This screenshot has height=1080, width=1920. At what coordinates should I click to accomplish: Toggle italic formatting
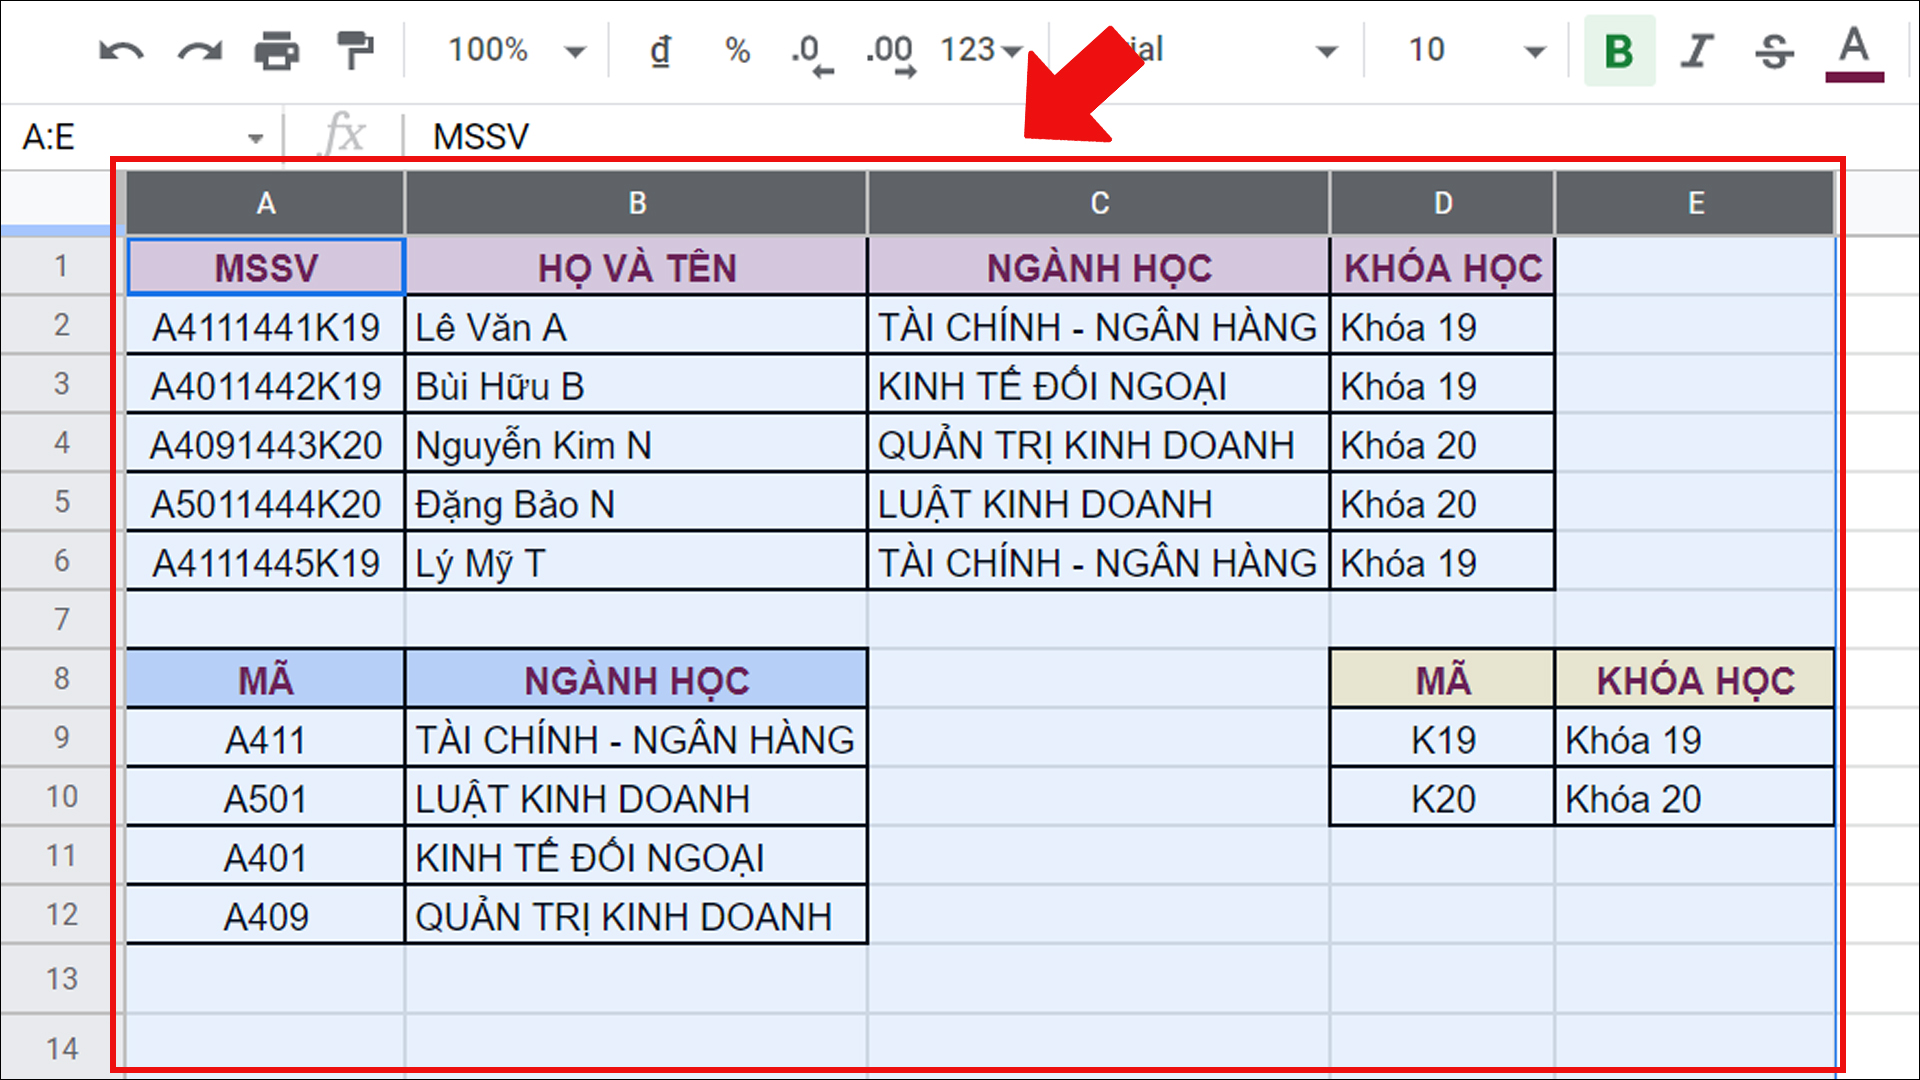click(x=1695, y=50)
